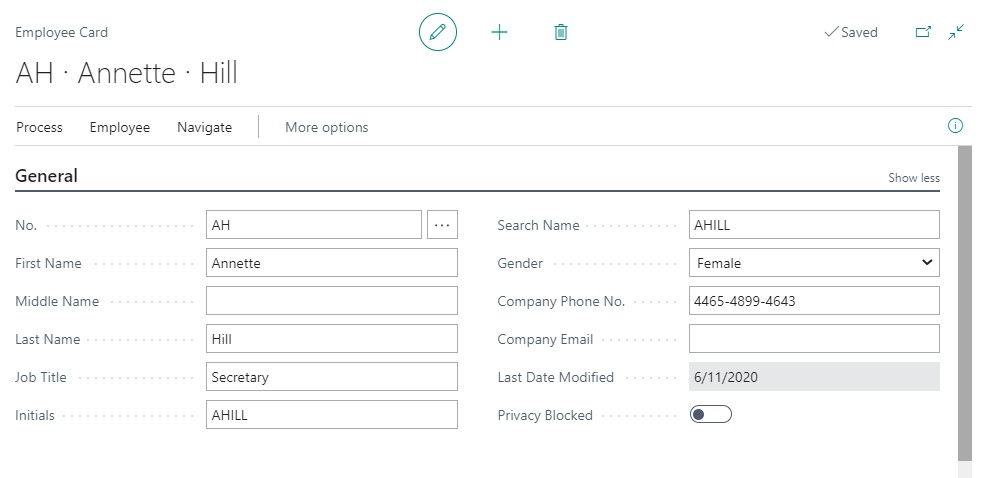Open the Gender dropdown

(814, 263)
